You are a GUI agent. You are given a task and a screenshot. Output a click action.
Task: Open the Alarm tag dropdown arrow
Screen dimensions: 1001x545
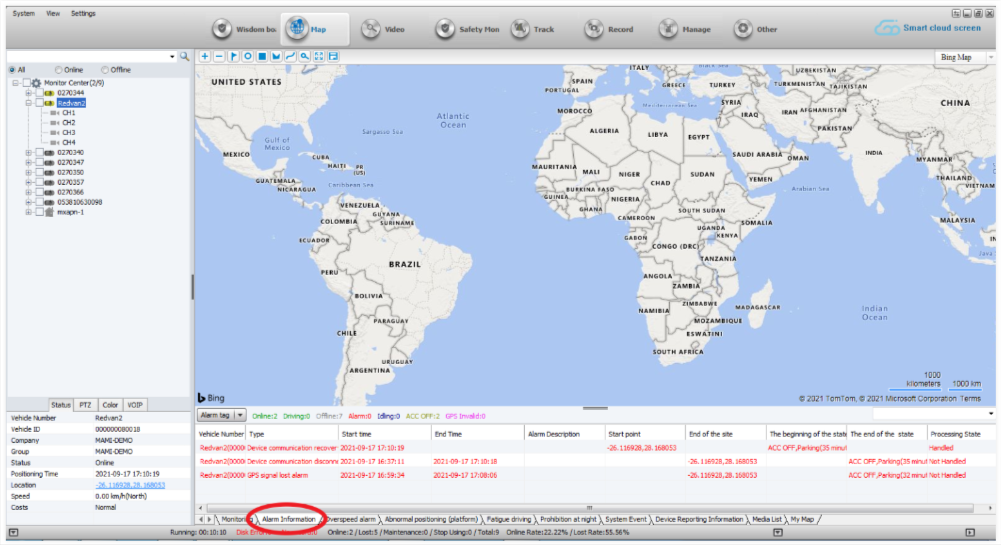coord(239,414)
